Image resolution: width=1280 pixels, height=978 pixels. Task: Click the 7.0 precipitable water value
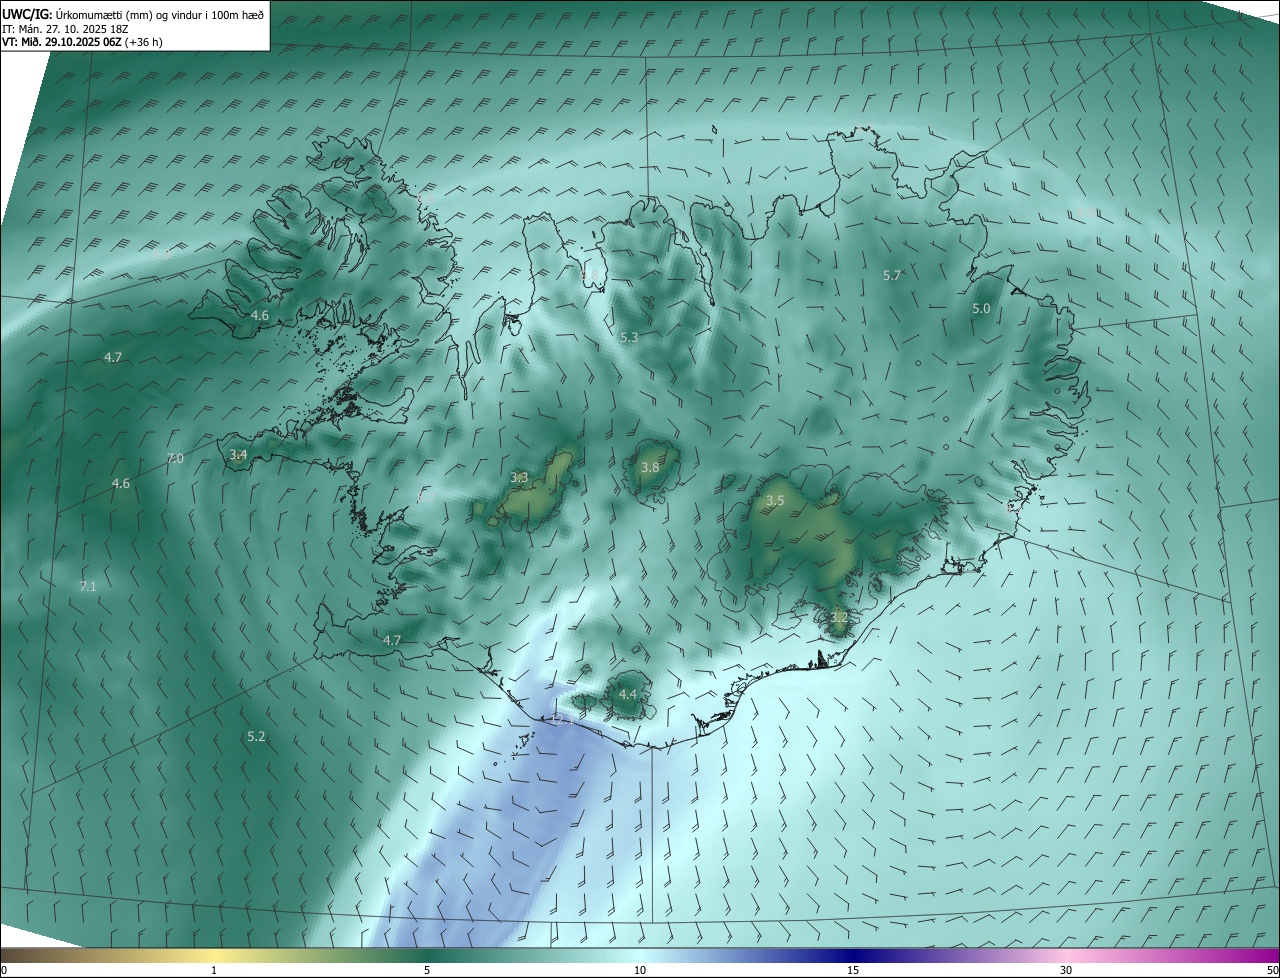[175, 459]
